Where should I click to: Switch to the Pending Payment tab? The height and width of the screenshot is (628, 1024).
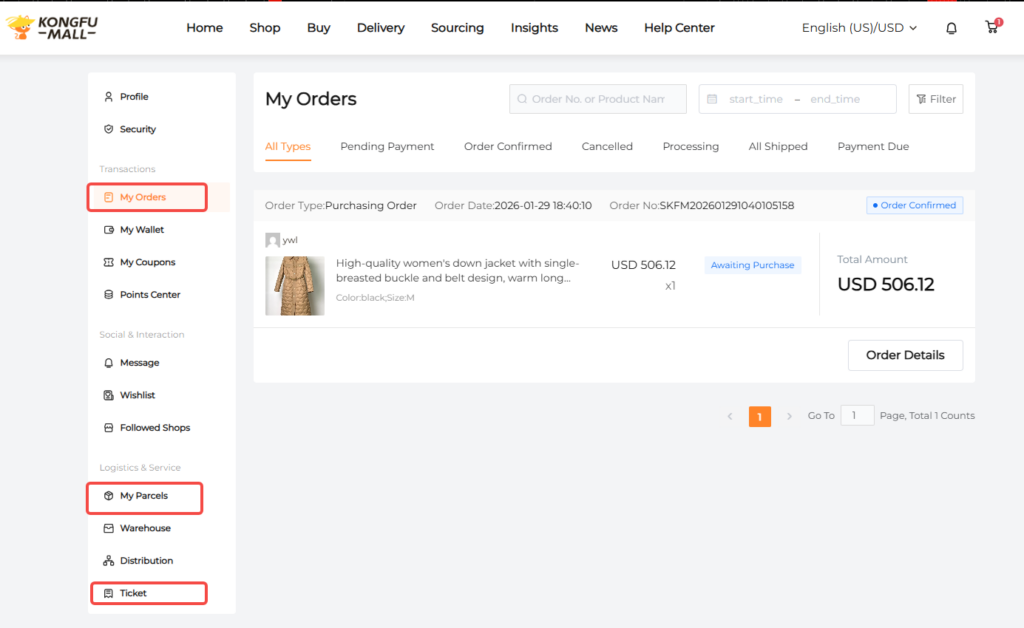(387, 146)
